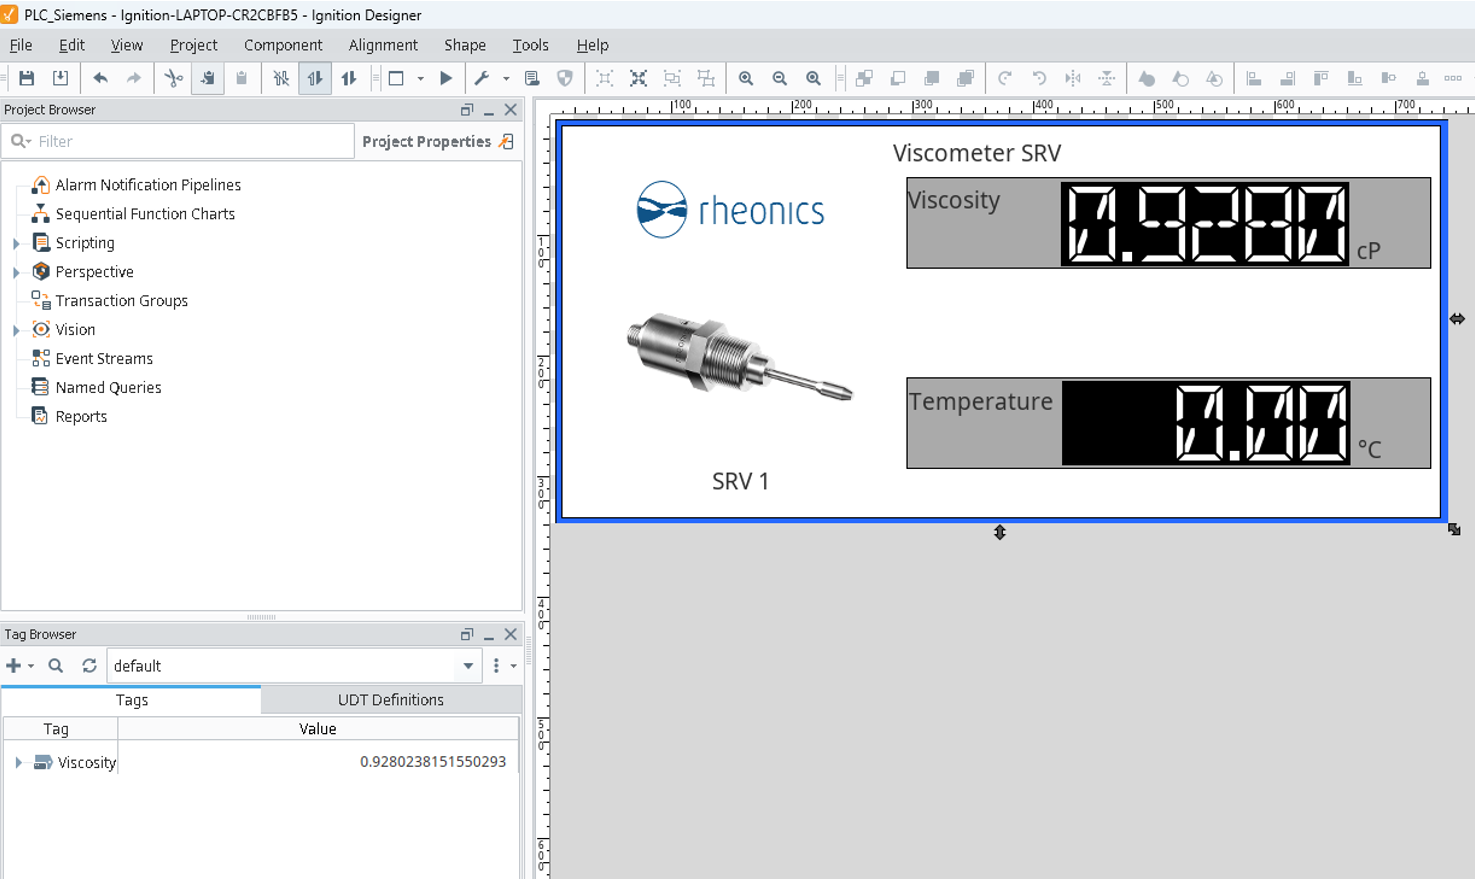Open the Project menu

coord(194,45)
